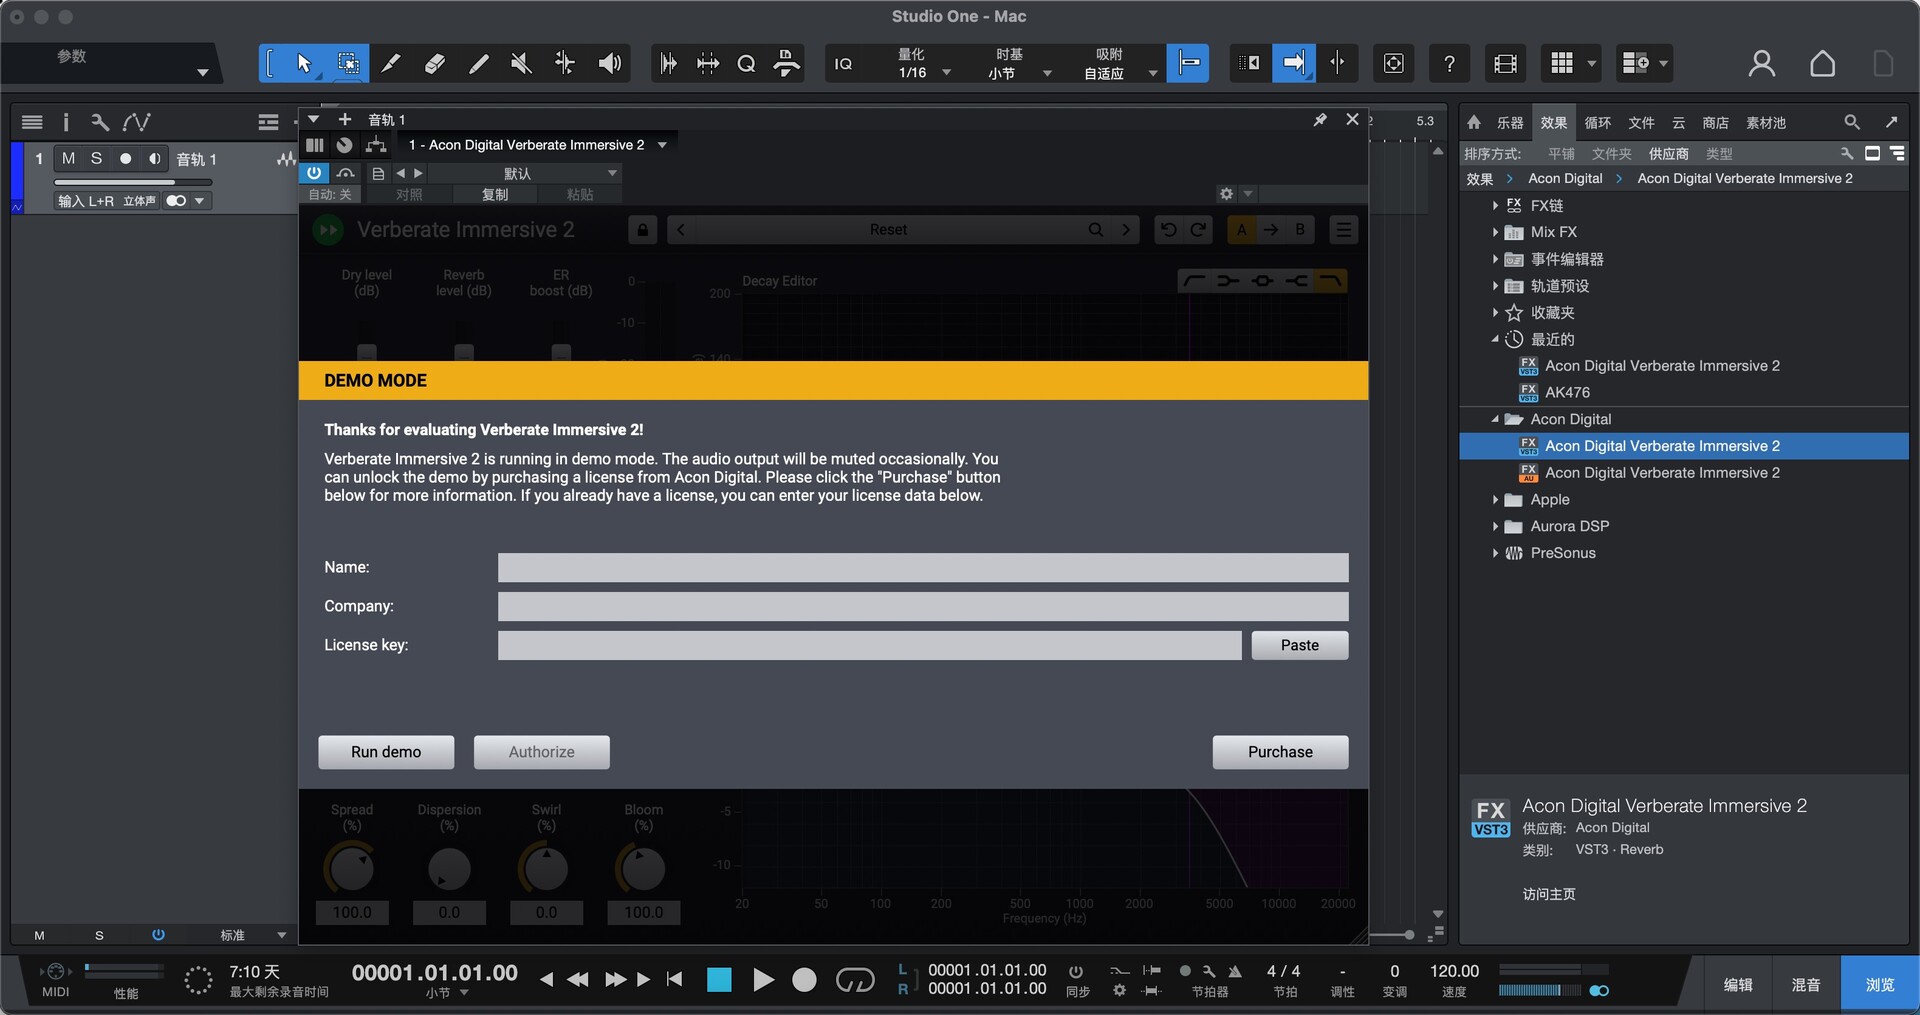Select the Mute tool
The height and width of the screenshot is (1015, 1920).
[x=521, y=64]
